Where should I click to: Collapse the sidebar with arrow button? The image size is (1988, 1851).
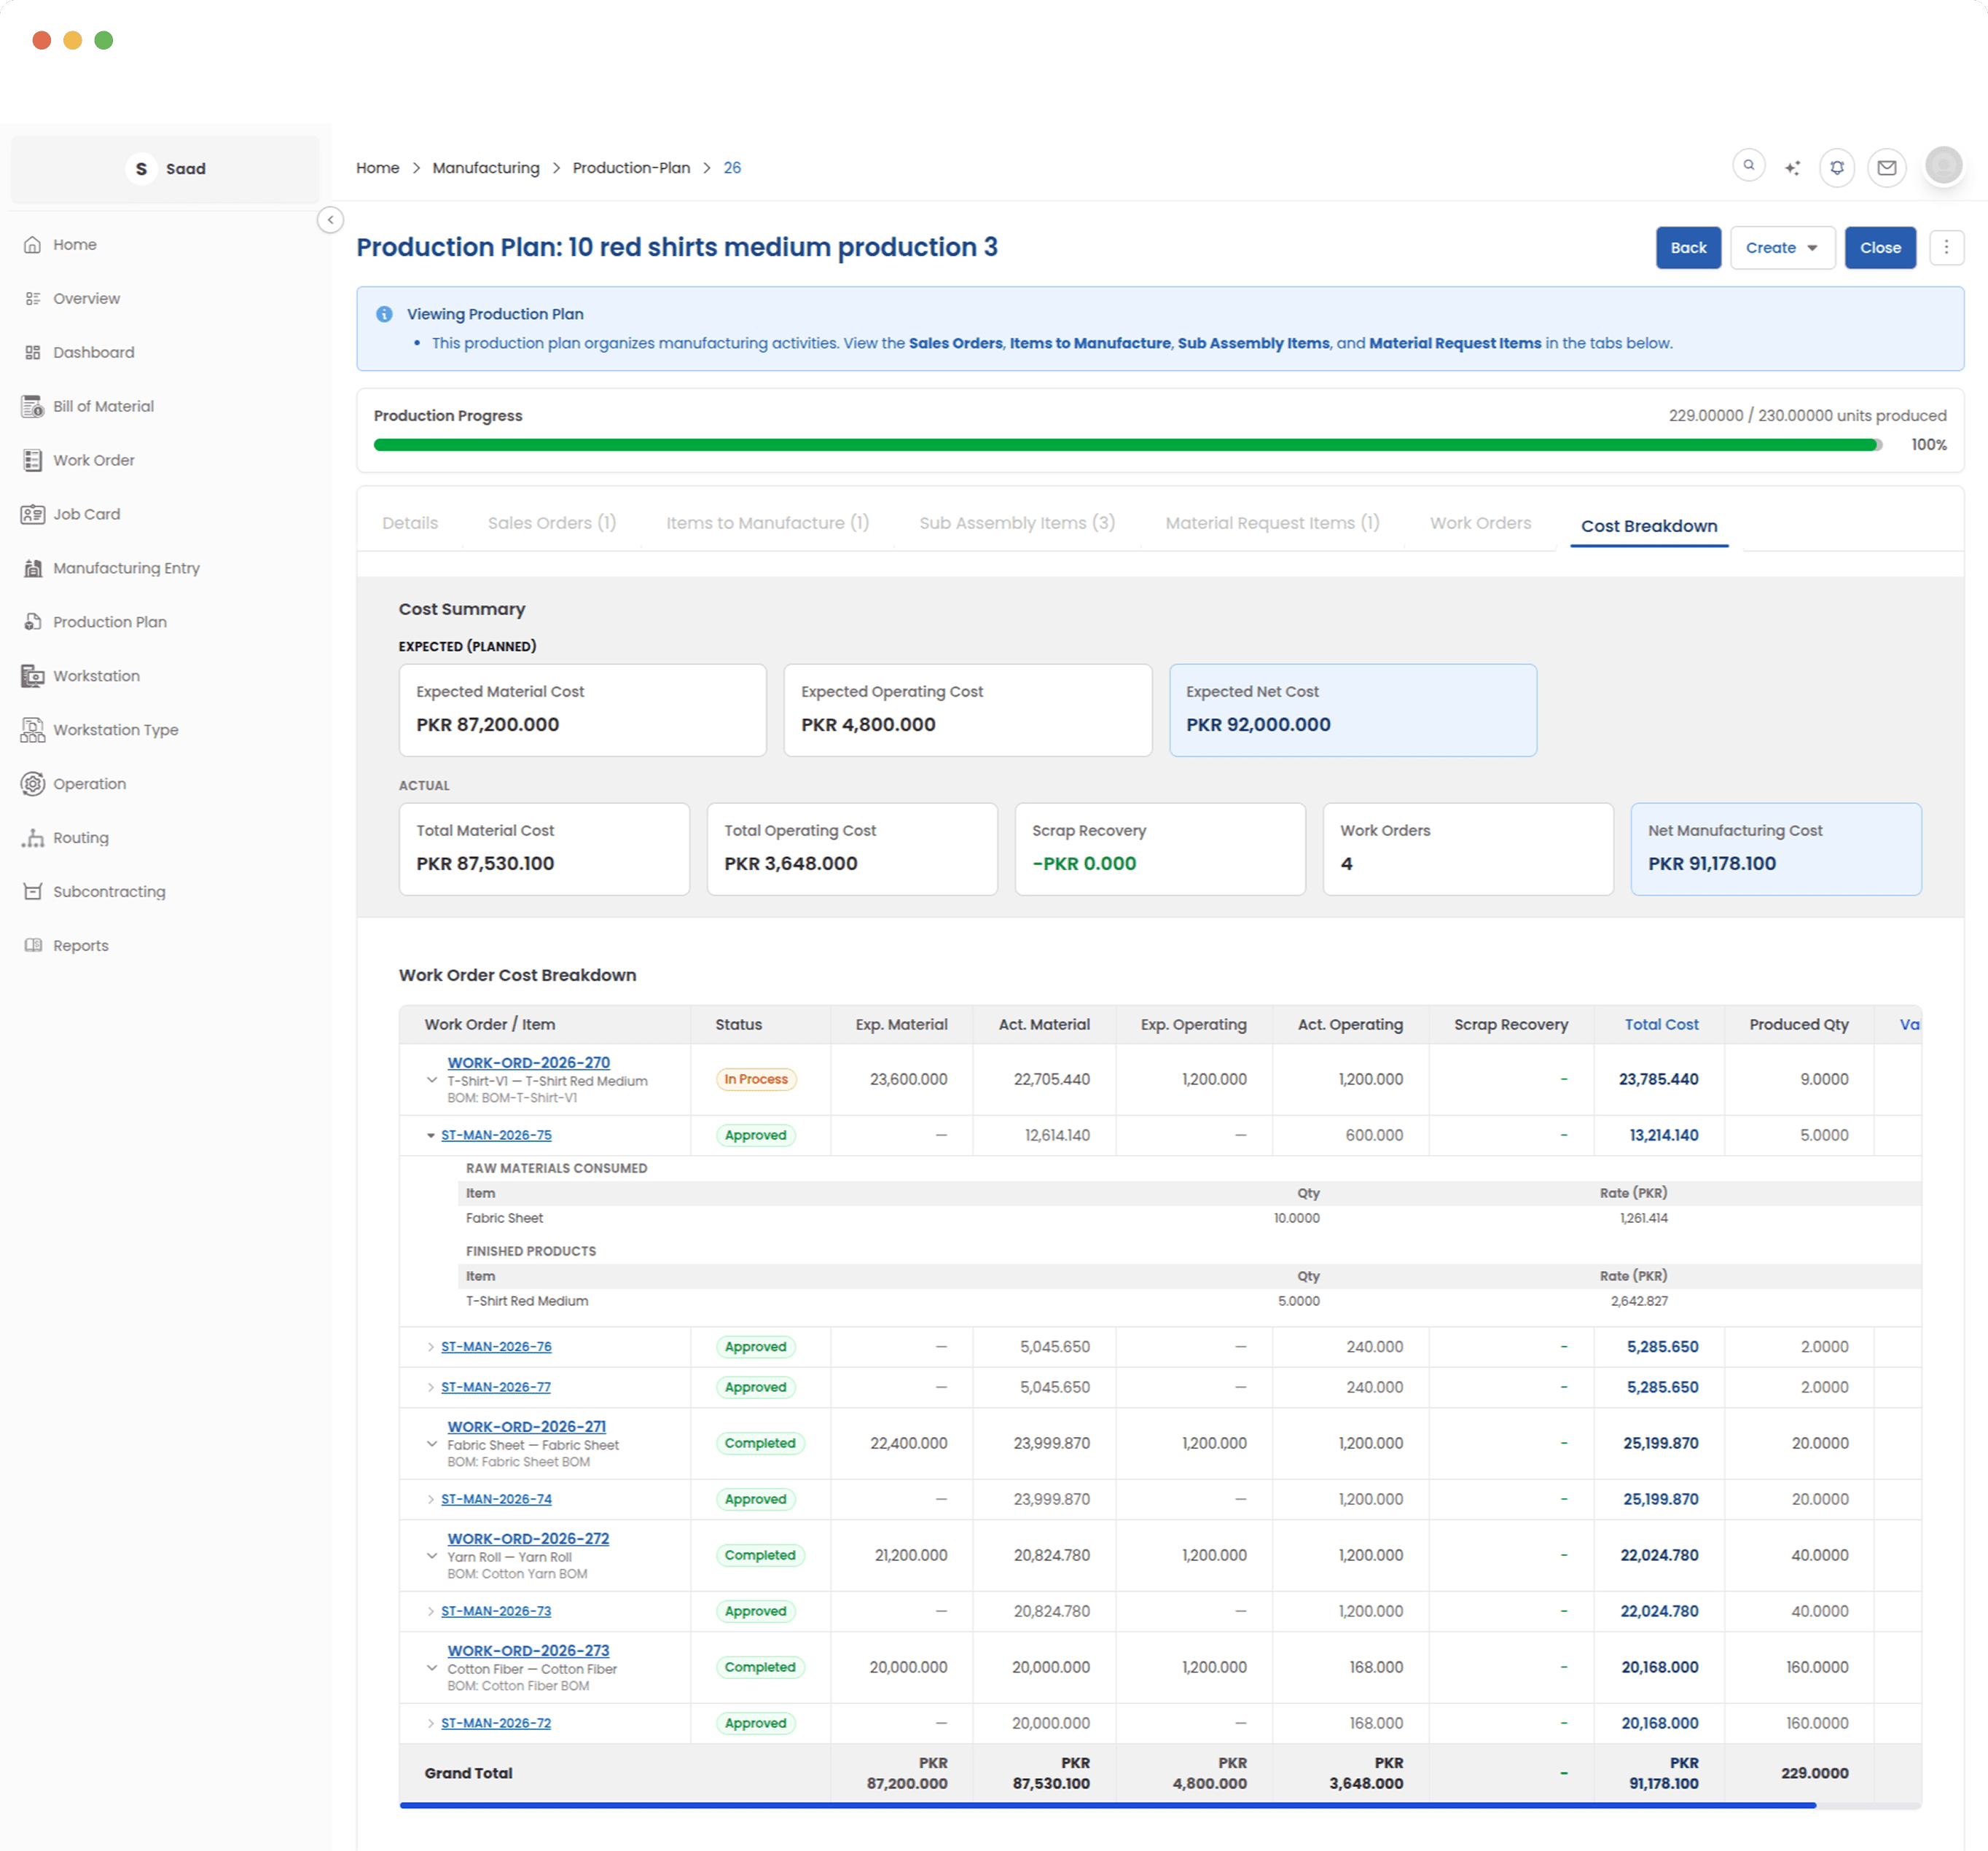(x=330, y=220)
